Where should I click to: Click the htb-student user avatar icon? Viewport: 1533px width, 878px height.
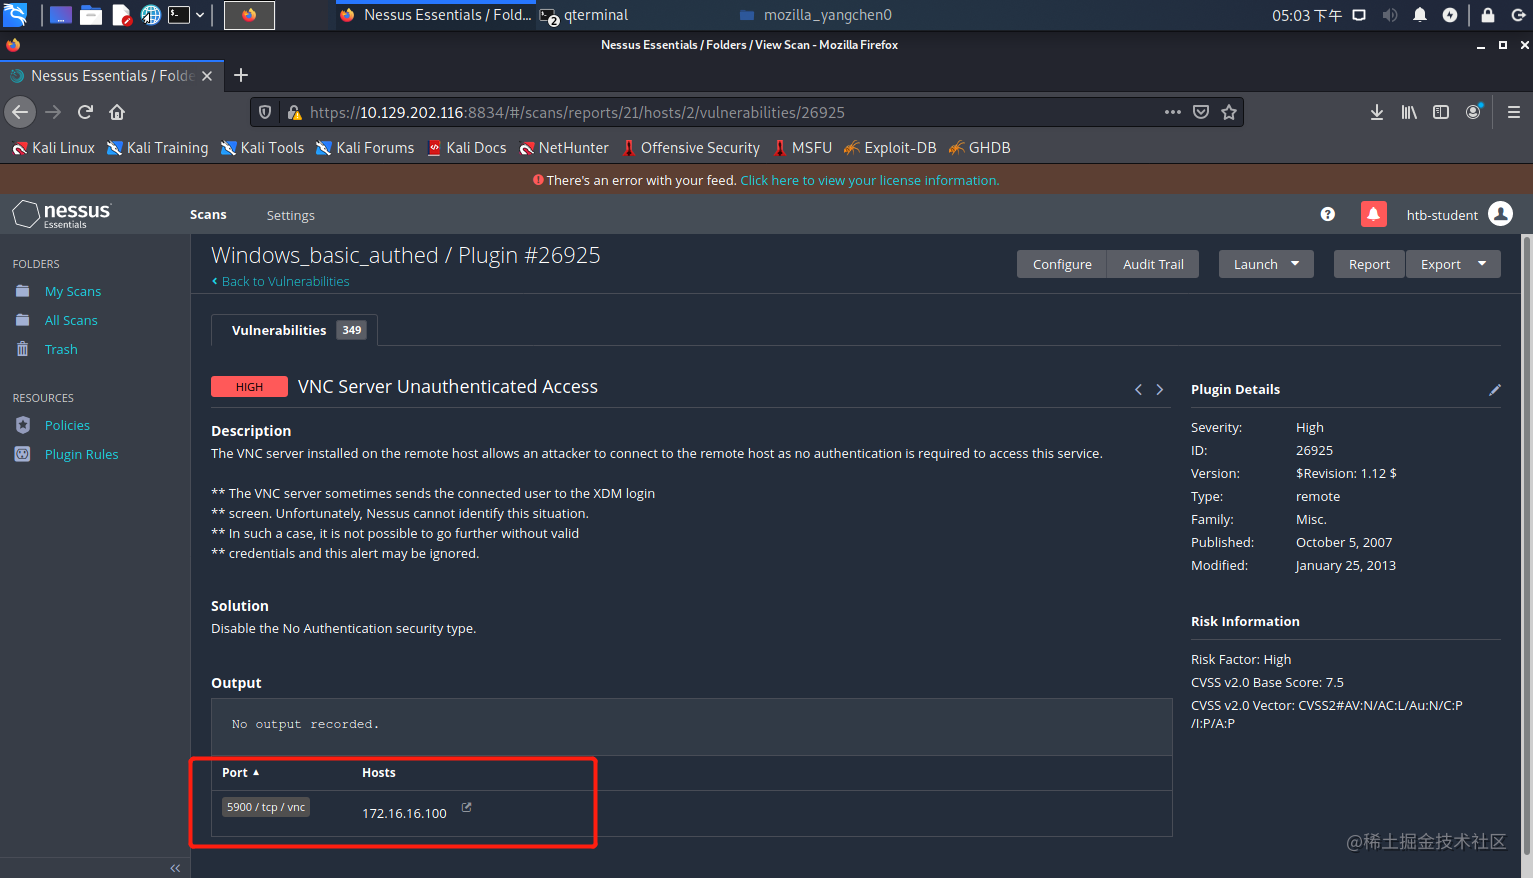[1500, 214]
